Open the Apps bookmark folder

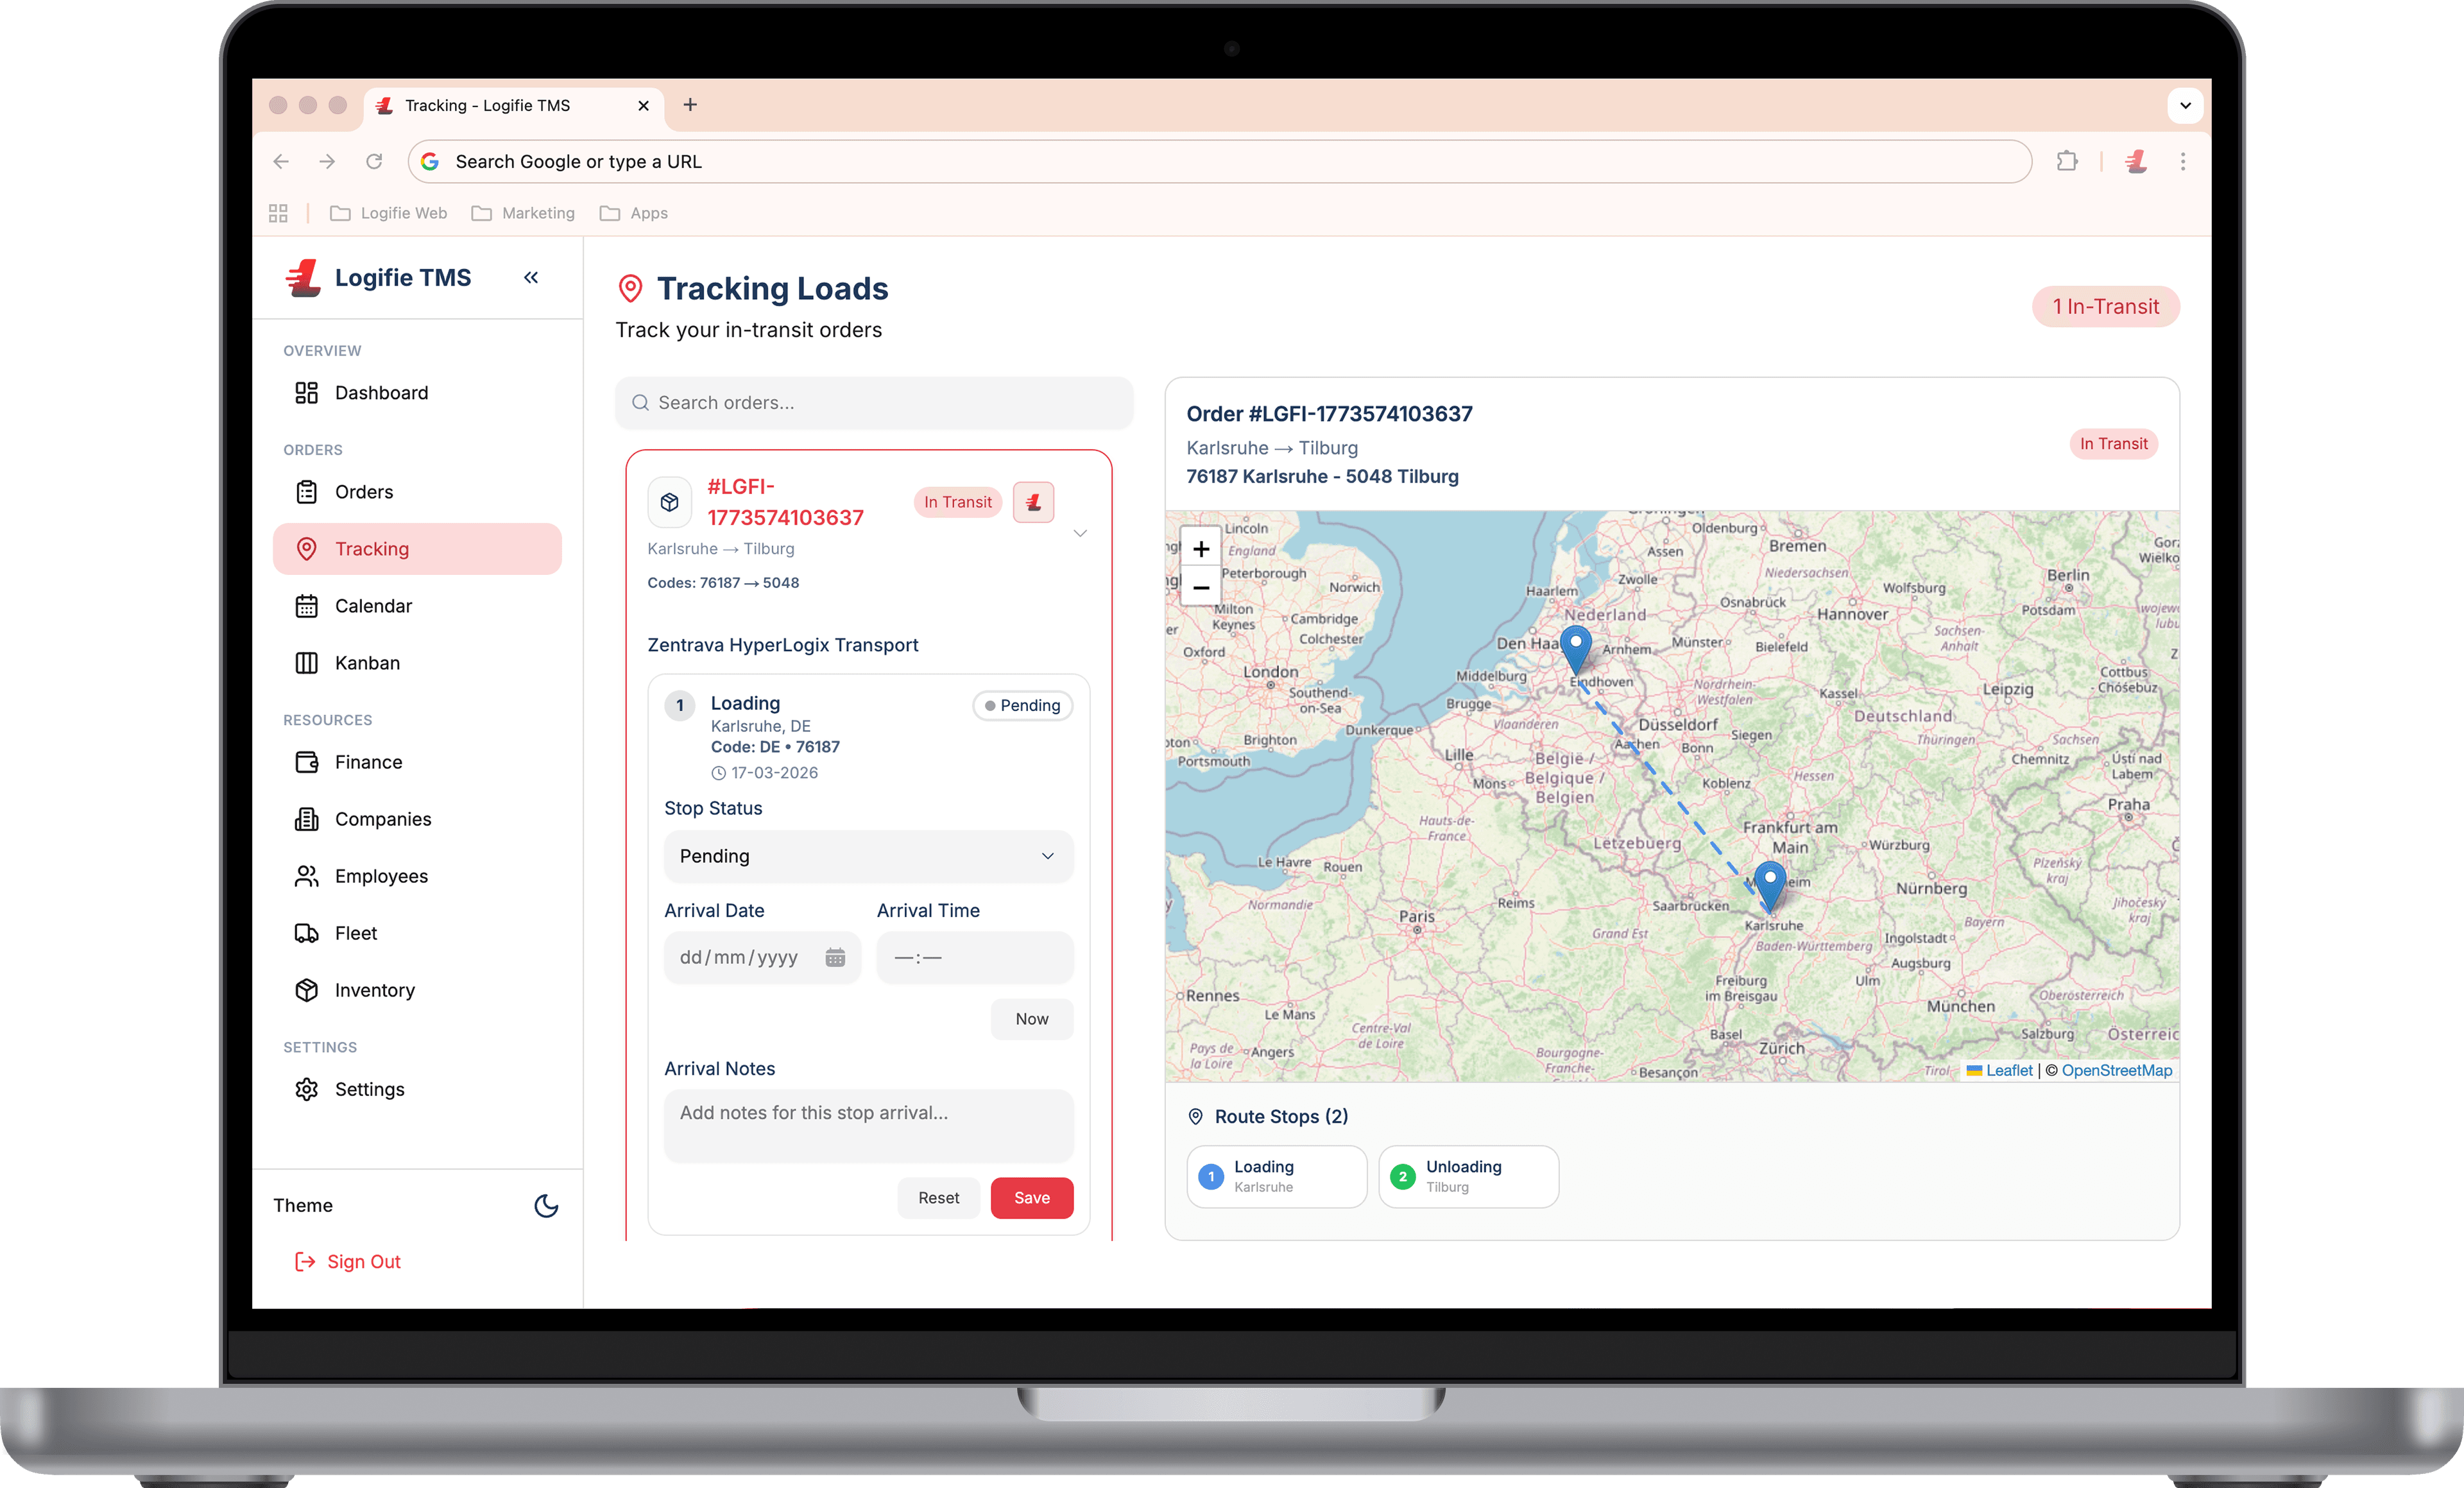pos(633,213)
